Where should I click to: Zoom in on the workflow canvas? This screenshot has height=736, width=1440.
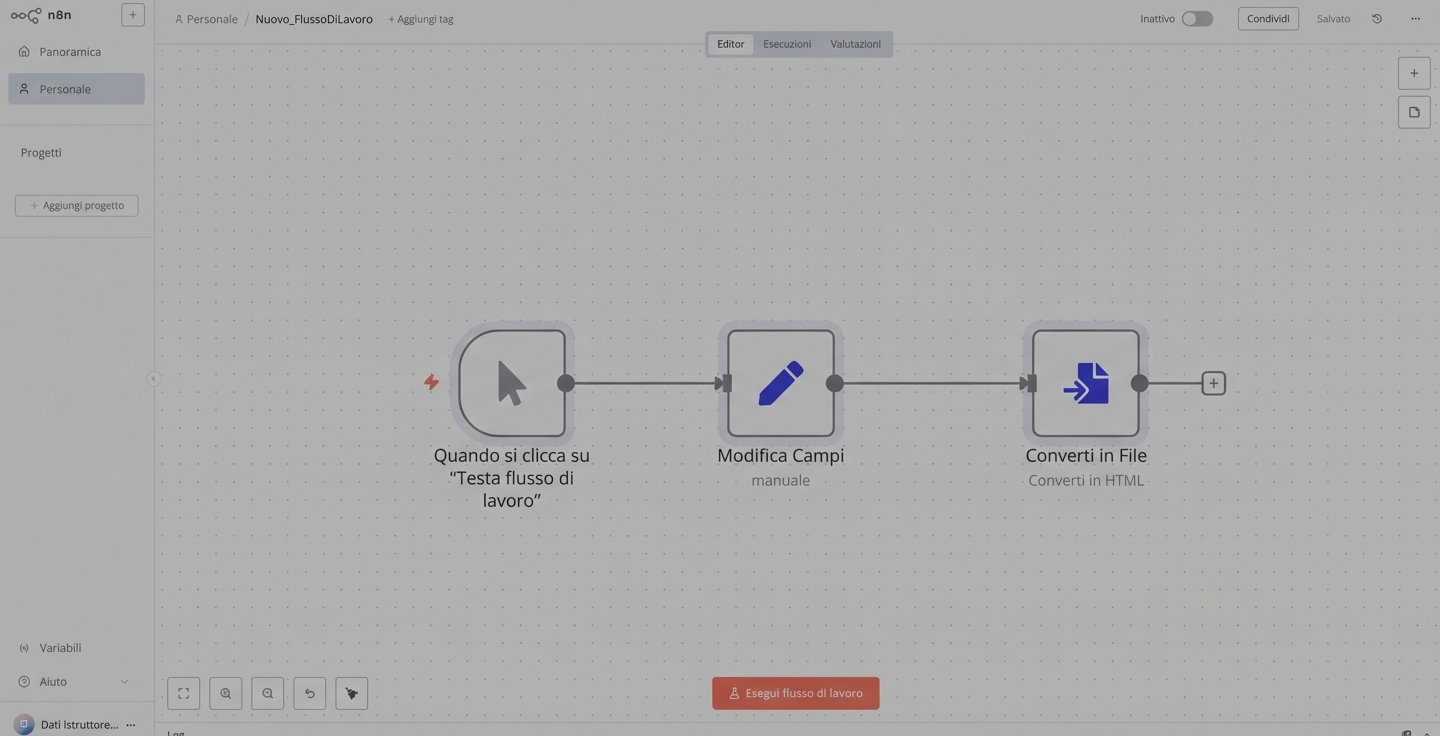226,693
